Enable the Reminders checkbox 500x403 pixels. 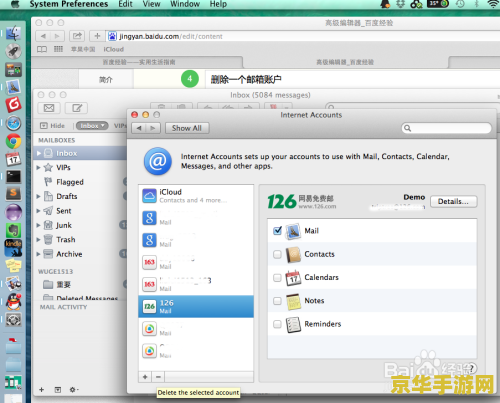[277, 324]
